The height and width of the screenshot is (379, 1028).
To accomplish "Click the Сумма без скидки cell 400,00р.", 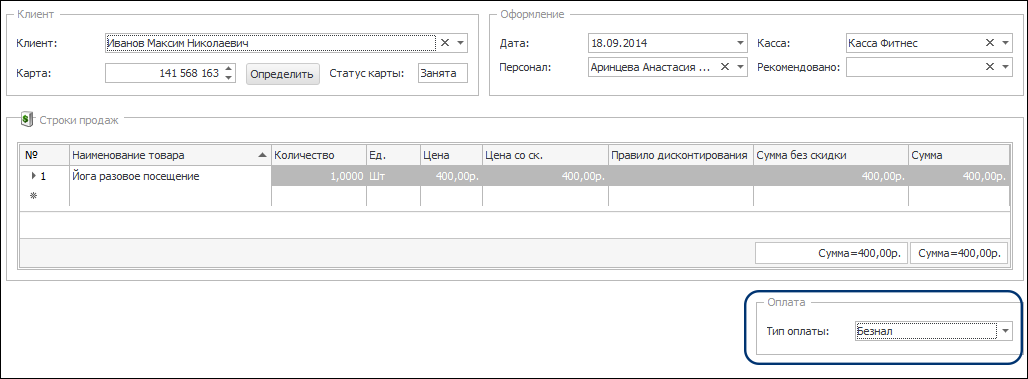I will [x=831, y=176].
